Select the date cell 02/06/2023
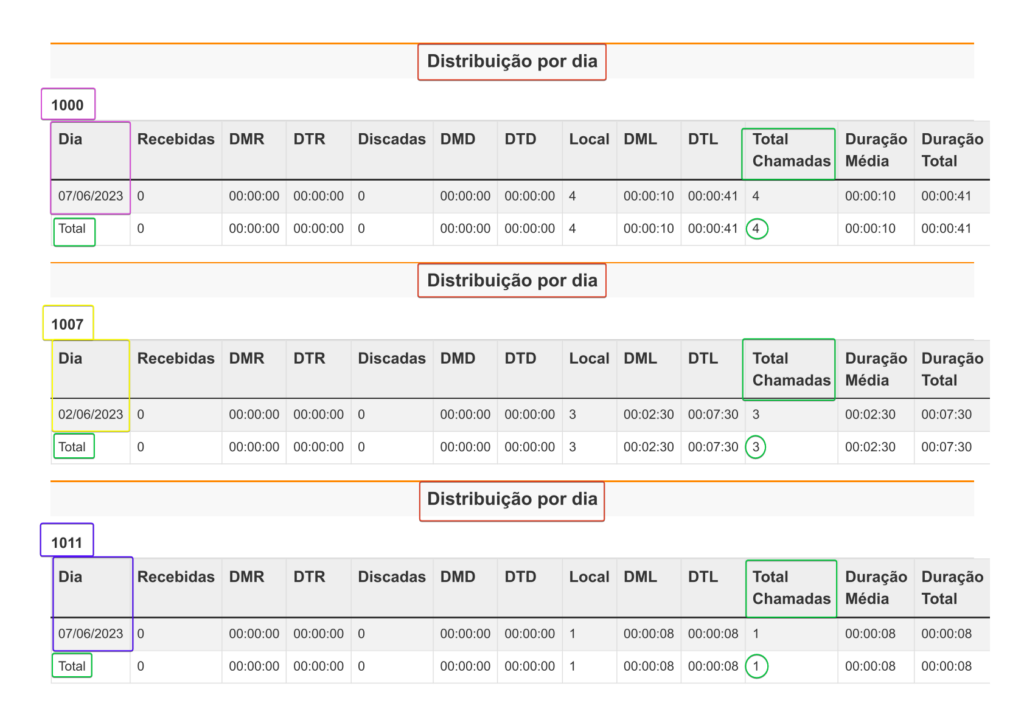The image size is (1024, 723). pos(90,415)
